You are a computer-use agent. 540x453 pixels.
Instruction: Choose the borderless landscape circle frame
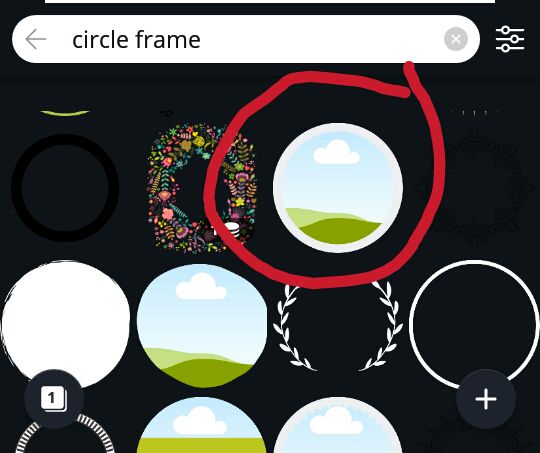pyautogui.click(x=201, y=326)
